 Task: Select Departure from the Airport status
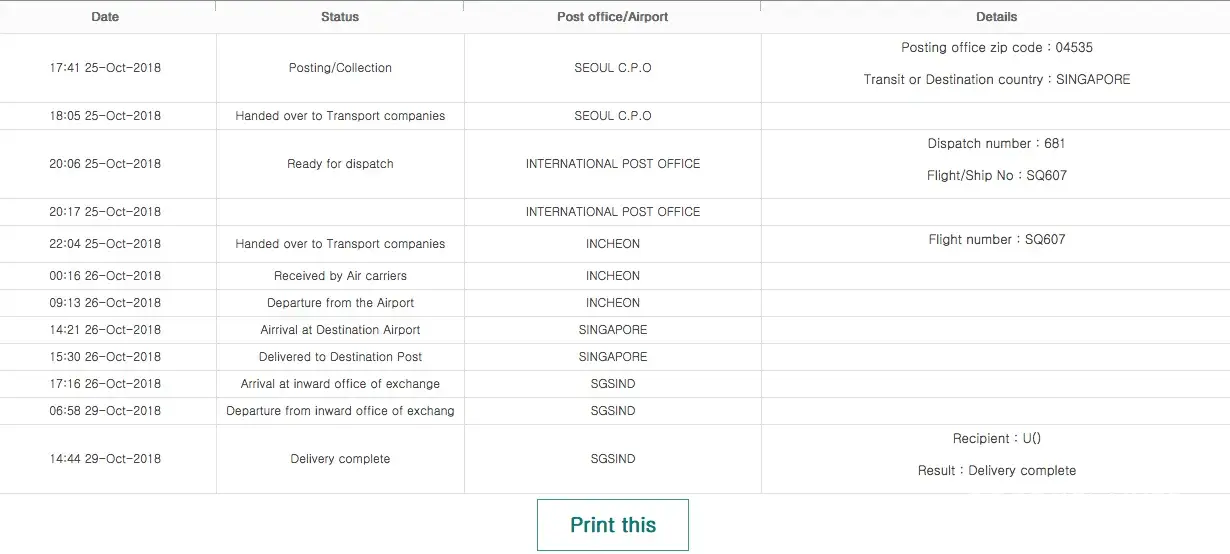(340, 303)
